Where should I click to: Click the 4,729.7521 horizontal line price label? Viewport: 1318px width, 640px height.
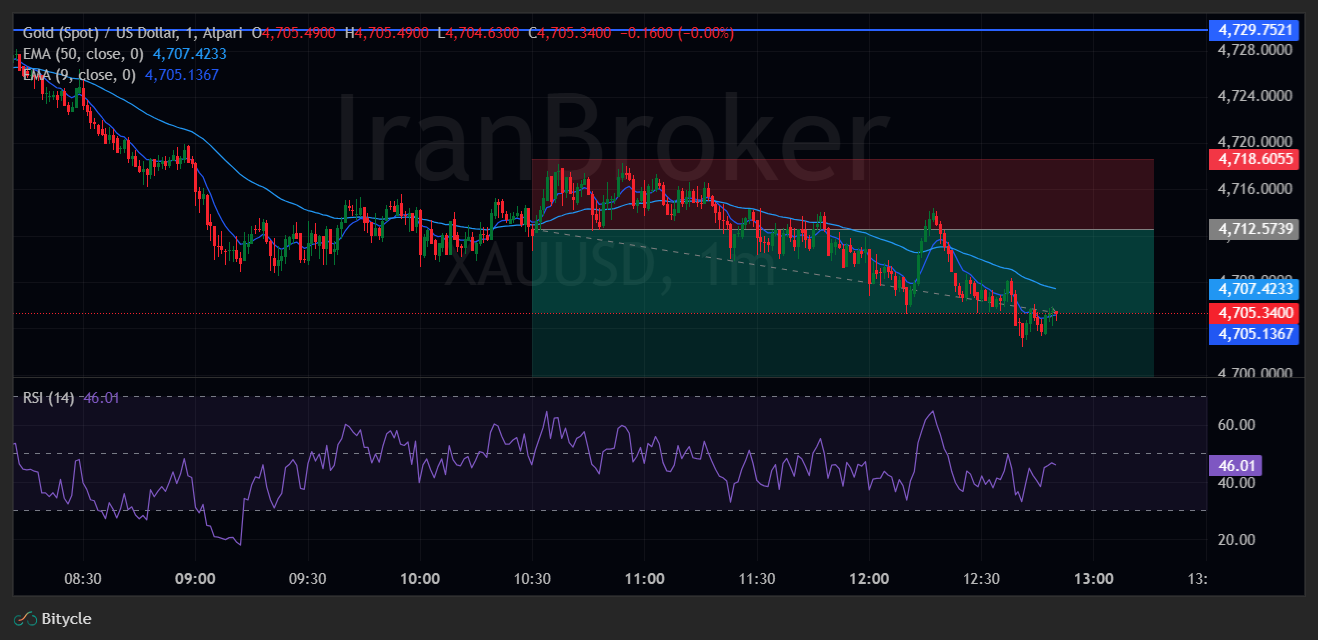[x=1256, y=30]
